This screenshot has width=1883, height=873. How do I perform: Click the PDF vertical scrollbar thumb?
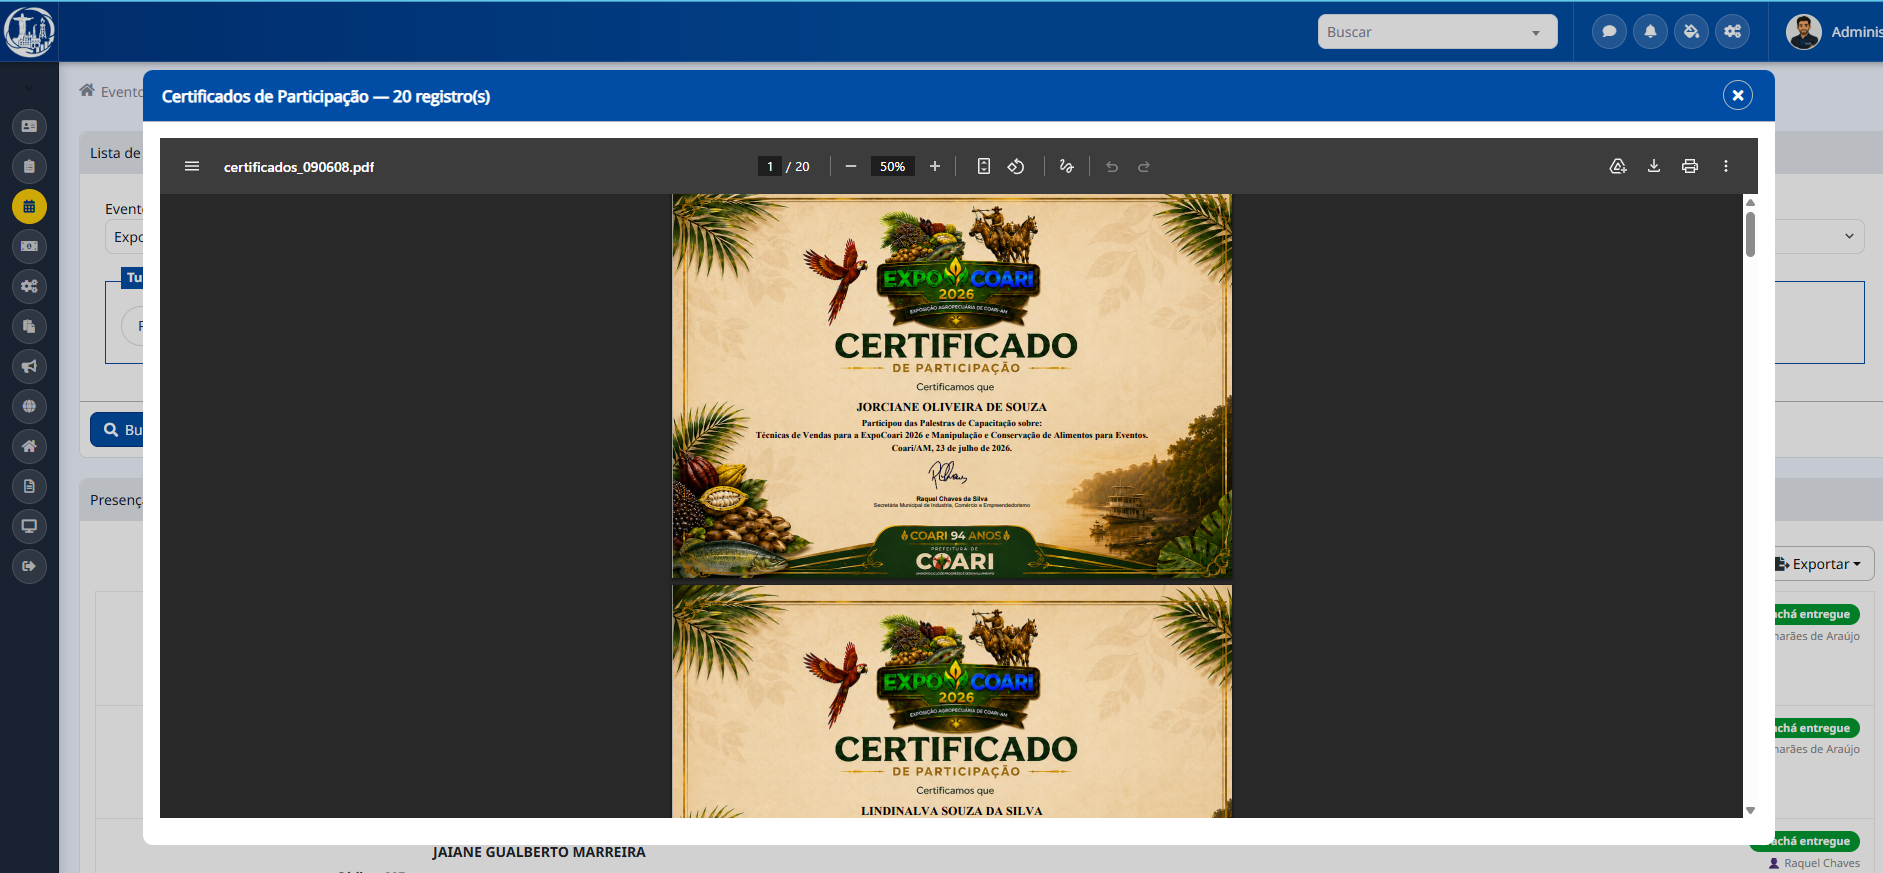(1750, 234)
